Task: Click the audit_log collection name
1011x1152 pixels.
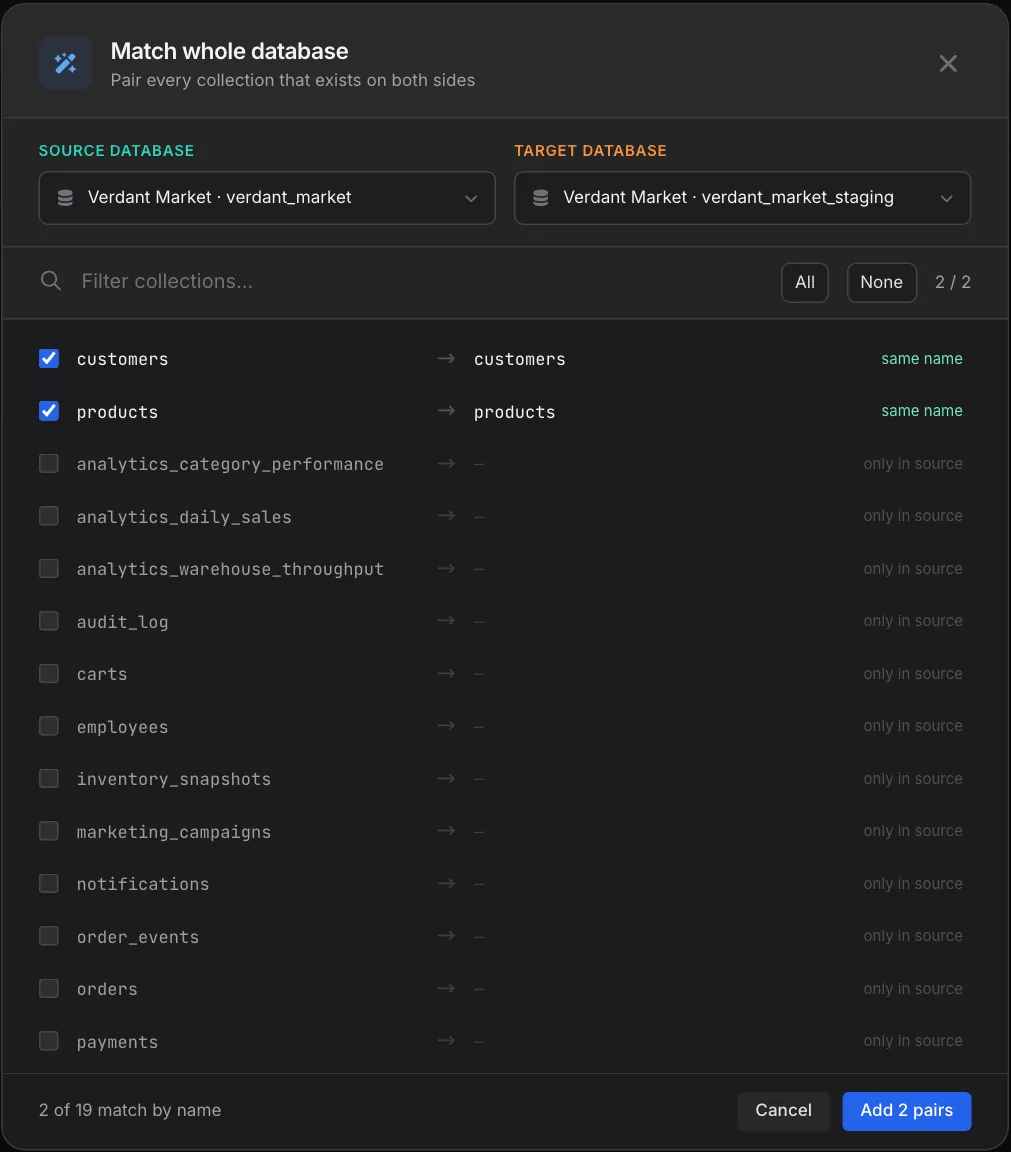Action: pyautogui.click(x=123, y=622)
